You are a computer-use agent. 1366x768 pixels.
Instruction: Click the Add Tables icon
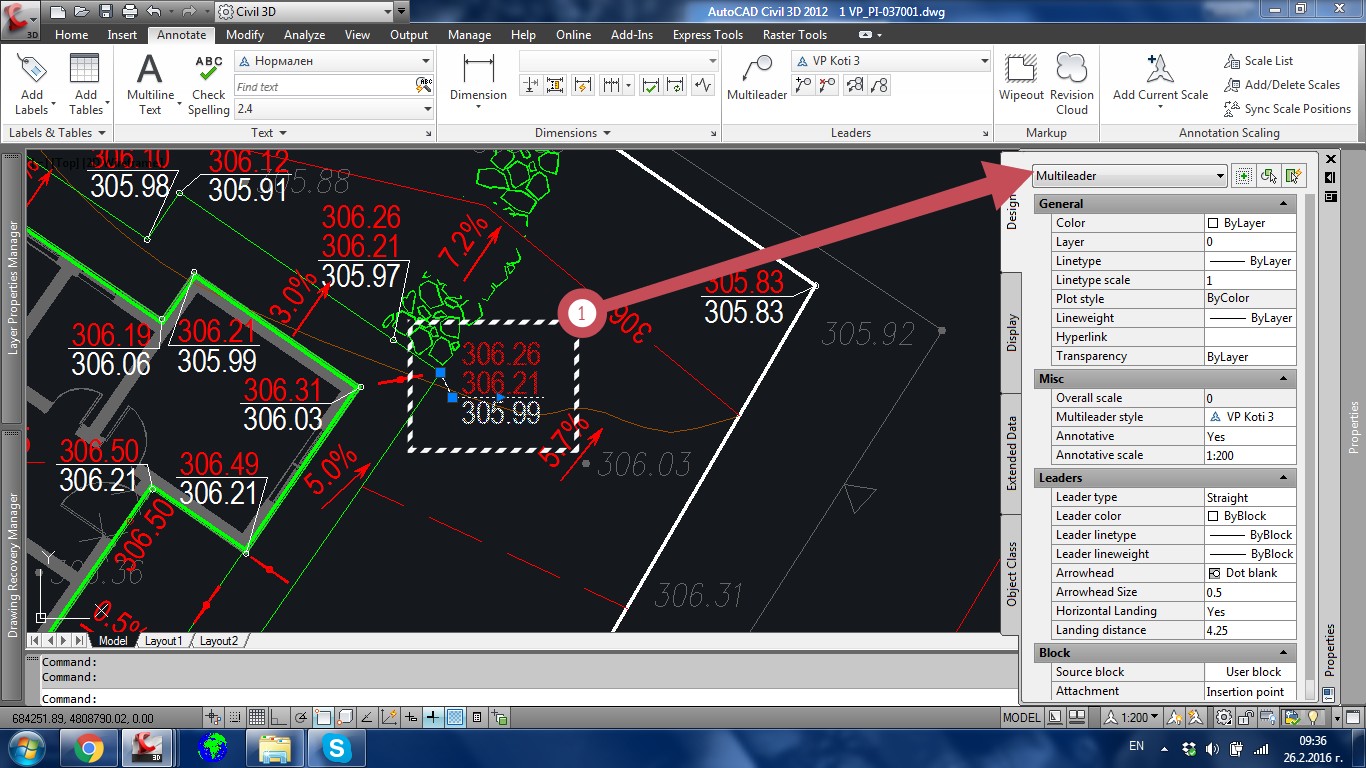(85, 84)
